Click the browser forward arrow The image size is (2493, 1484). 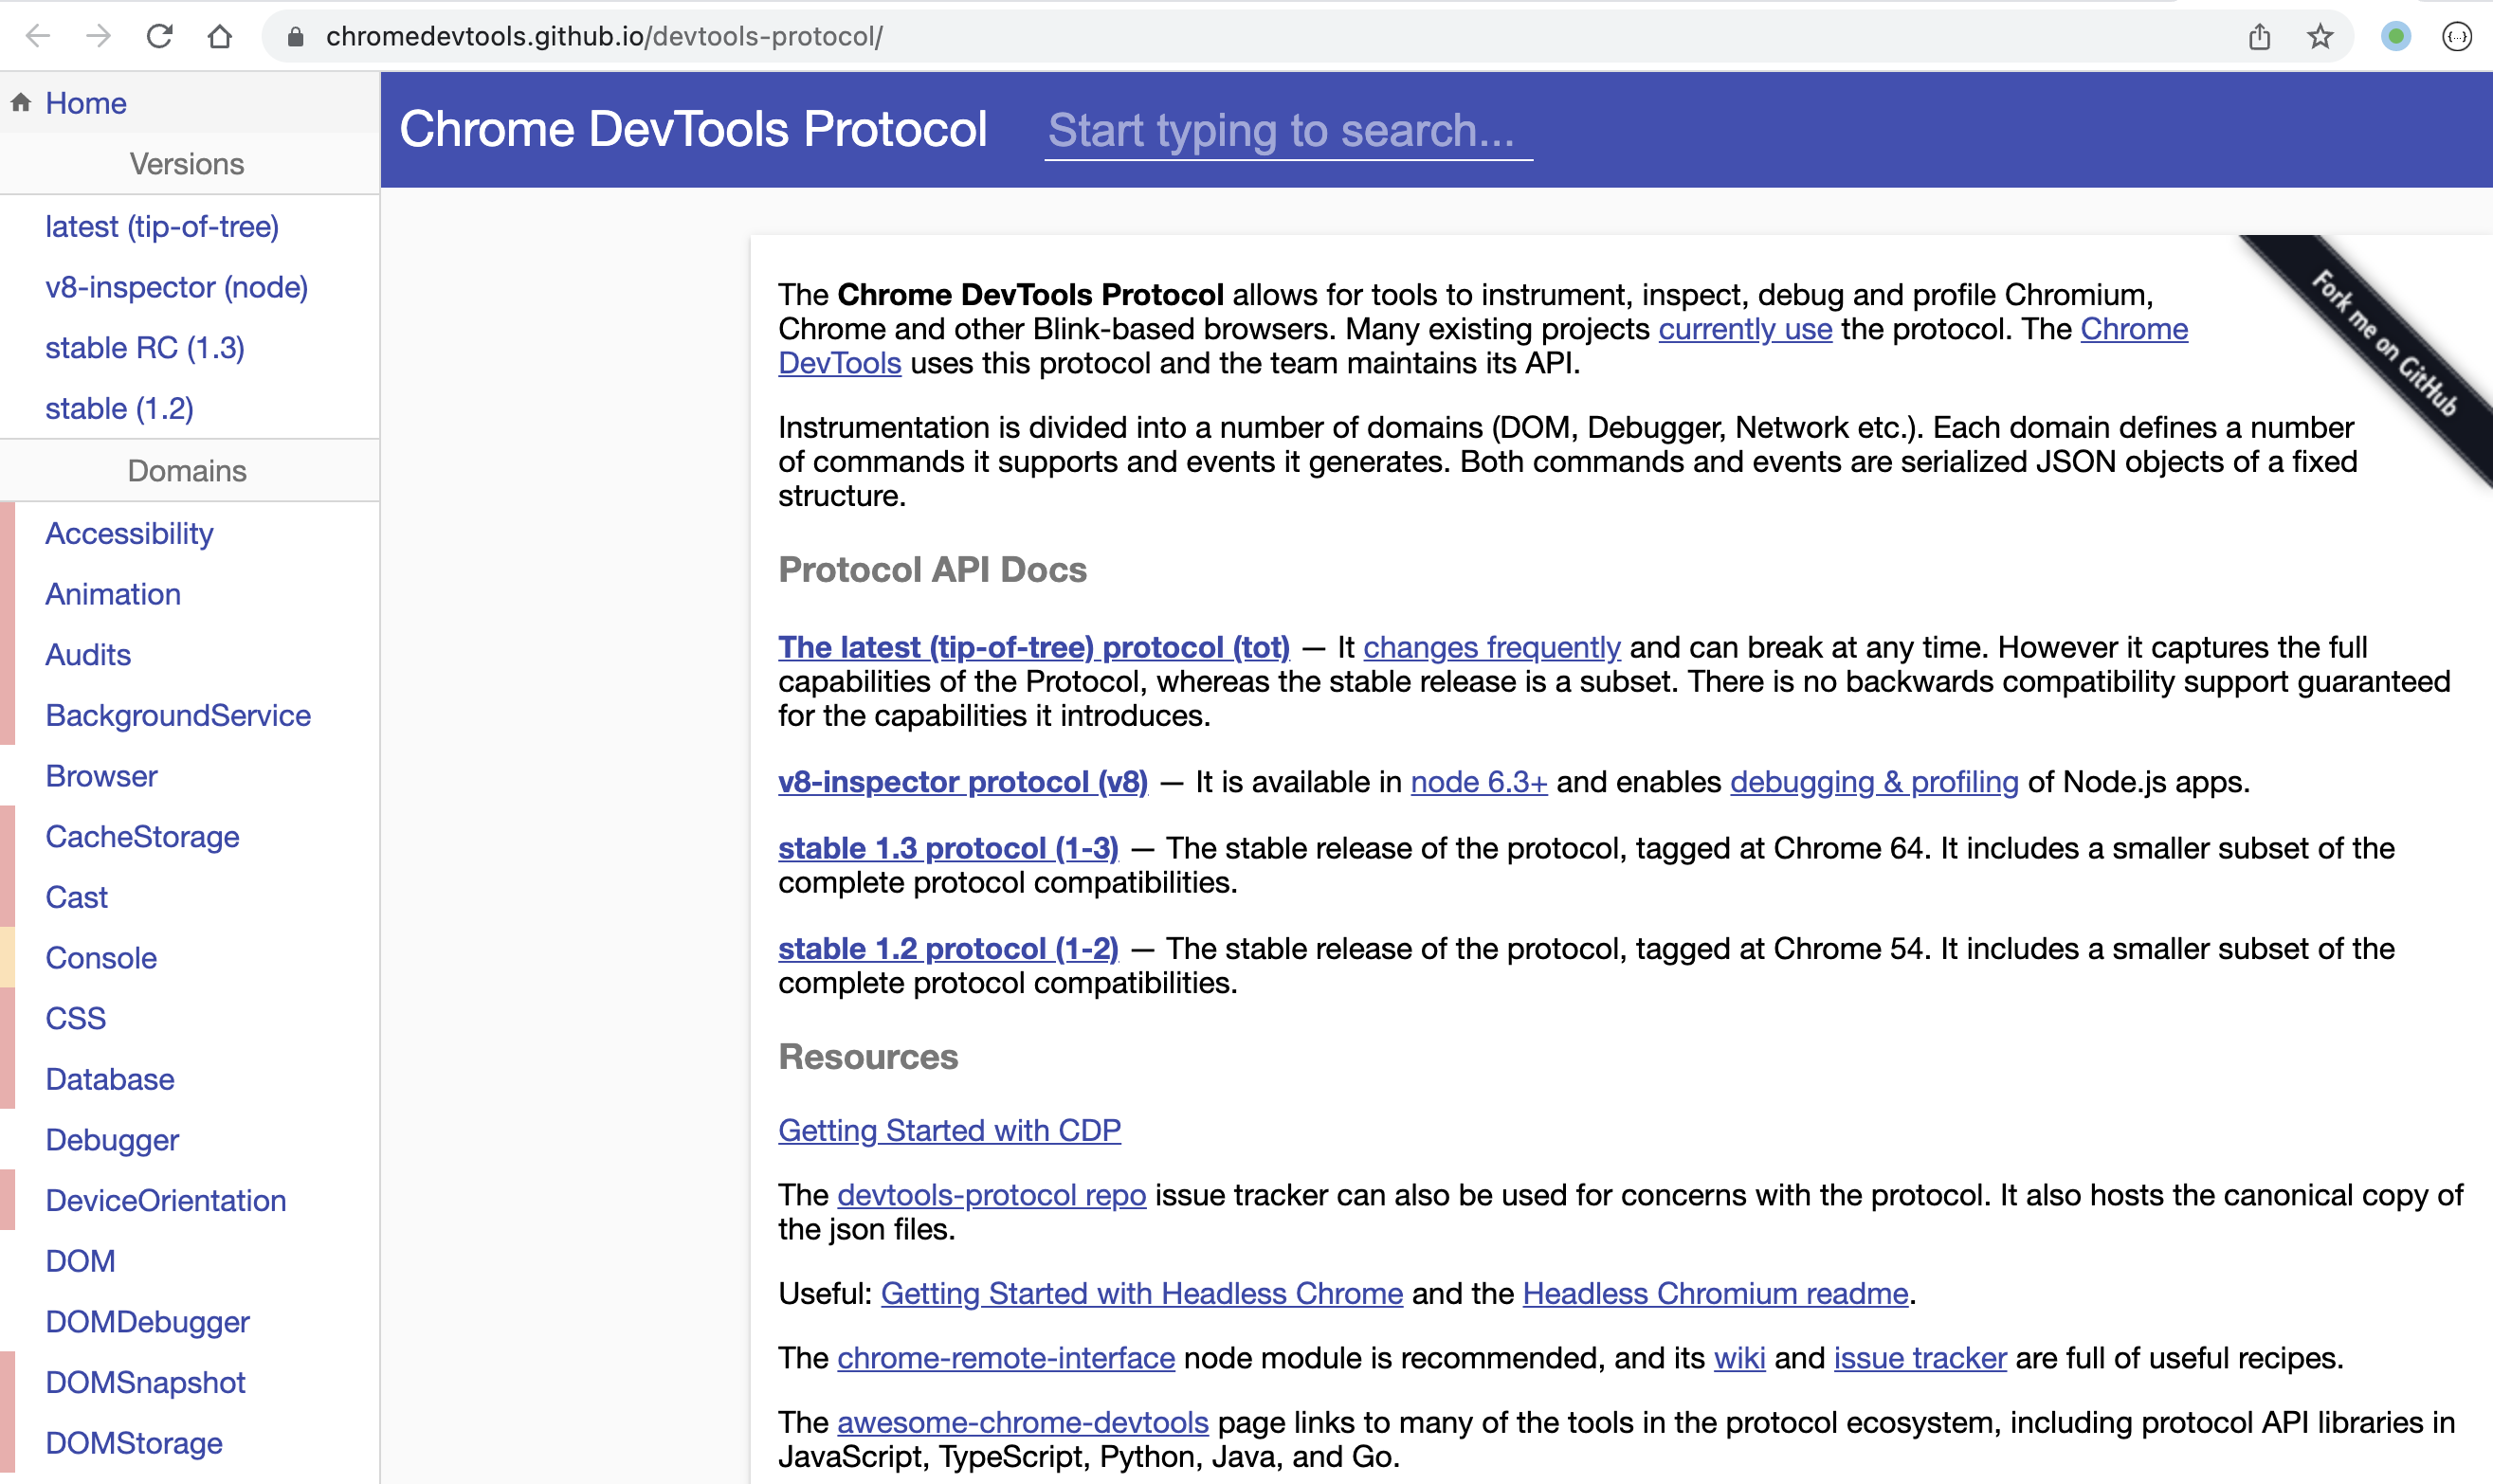coord(98,37)
